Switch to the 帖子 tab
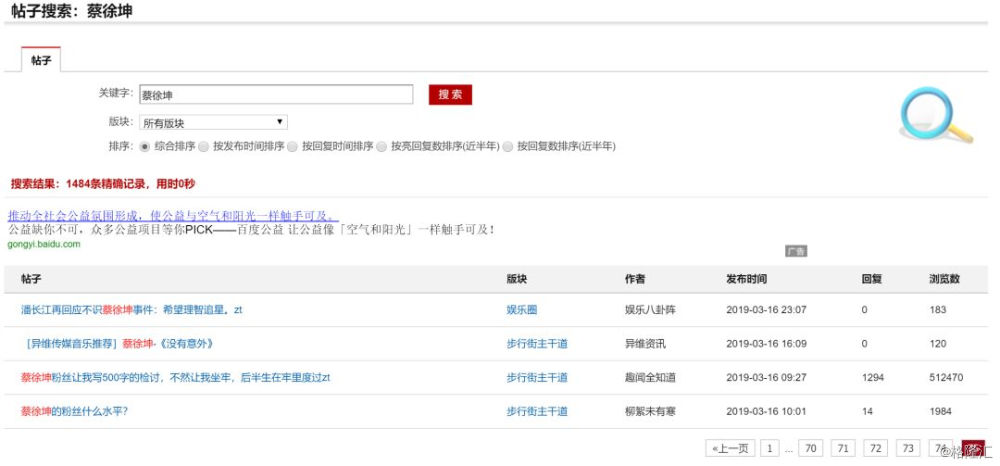Screen dimensions: 1000x466 pyautogui.click(x=41, y=60)
